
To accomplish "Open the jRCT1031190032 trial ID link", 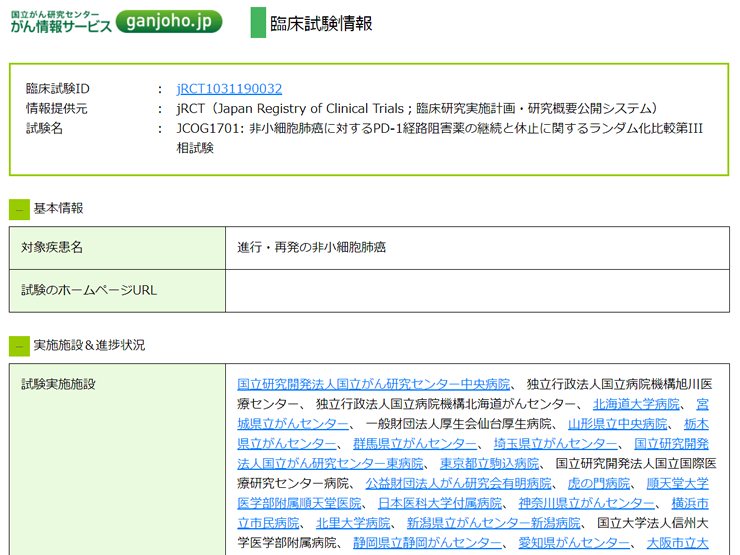I will point(229,89).
